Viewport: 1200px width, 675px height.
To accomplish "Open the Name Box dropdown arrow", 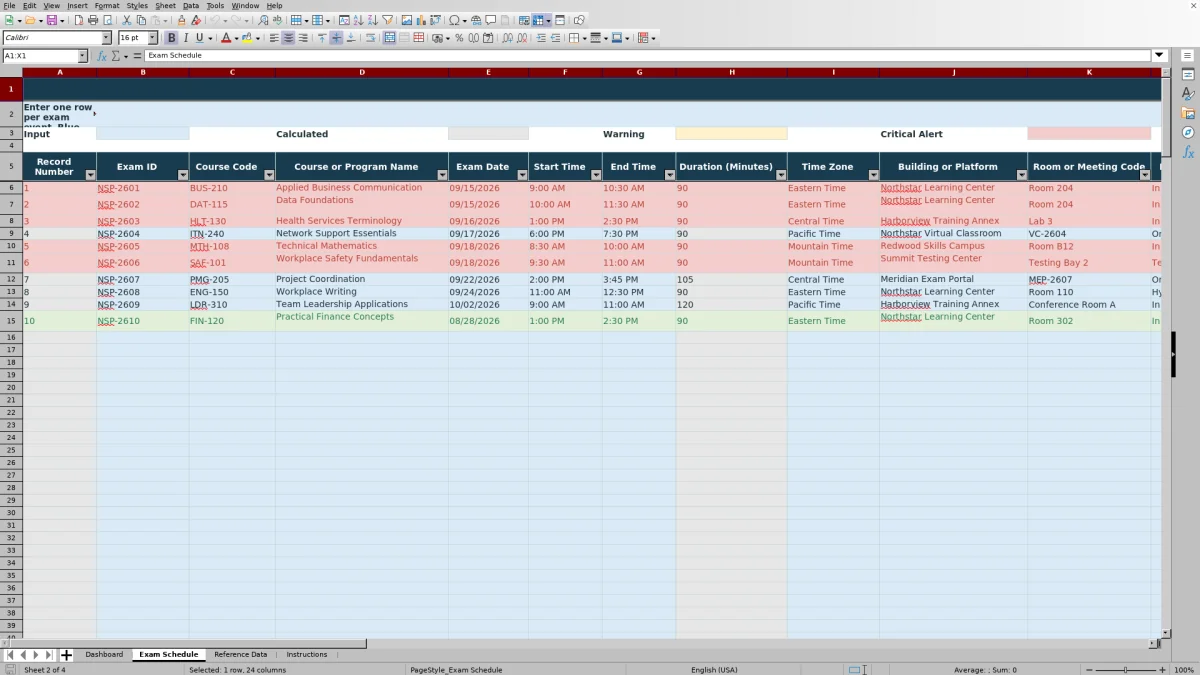I will point(82,56).
